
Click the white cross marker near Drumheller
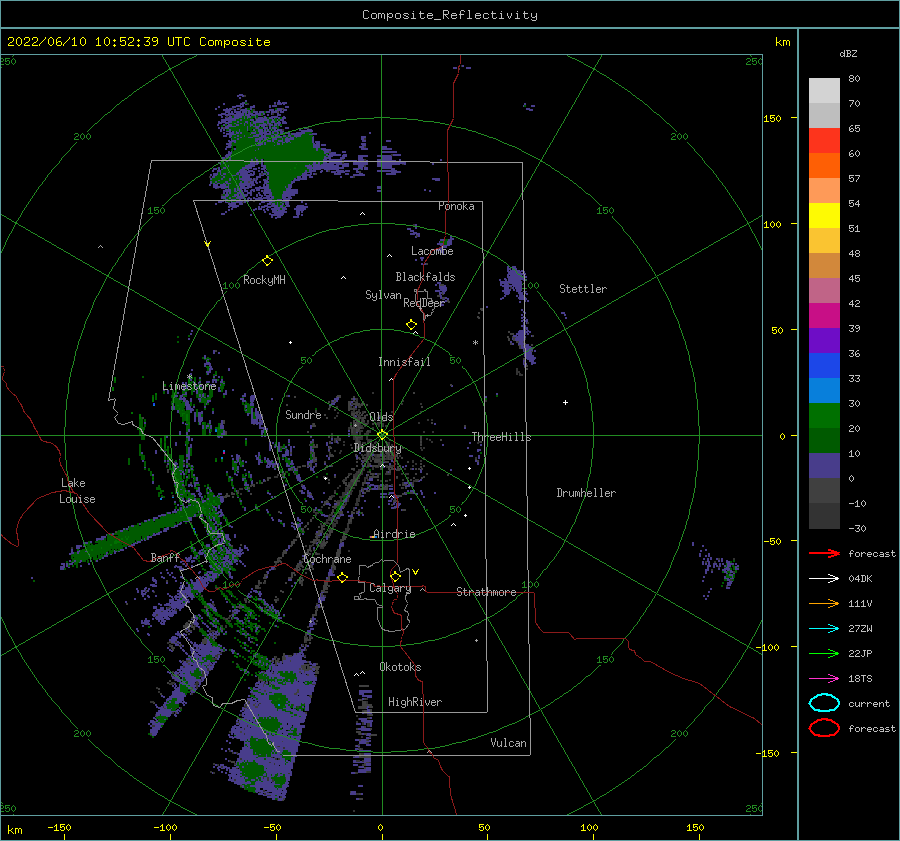[565, 402]
